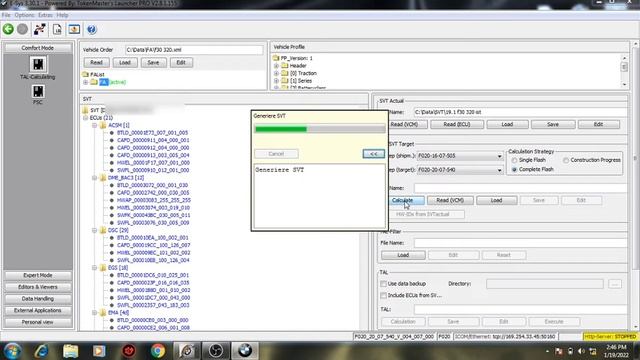Open Chrome from taskbar

[x=158, y=351]
